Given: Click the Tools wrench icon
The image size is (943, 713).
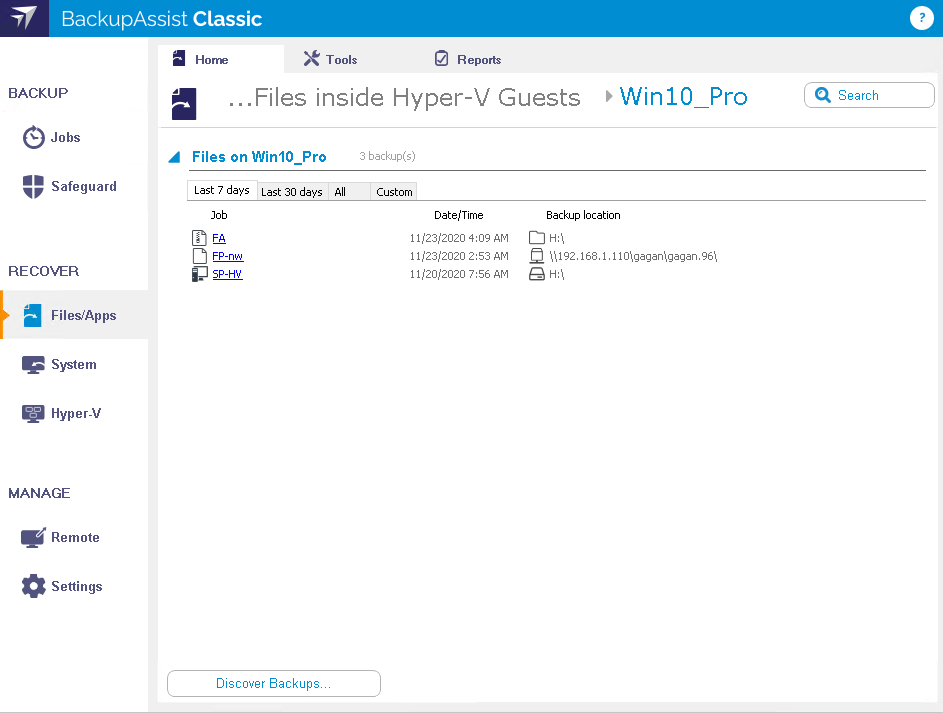Looking at the screenshot, I should point(312,58).
